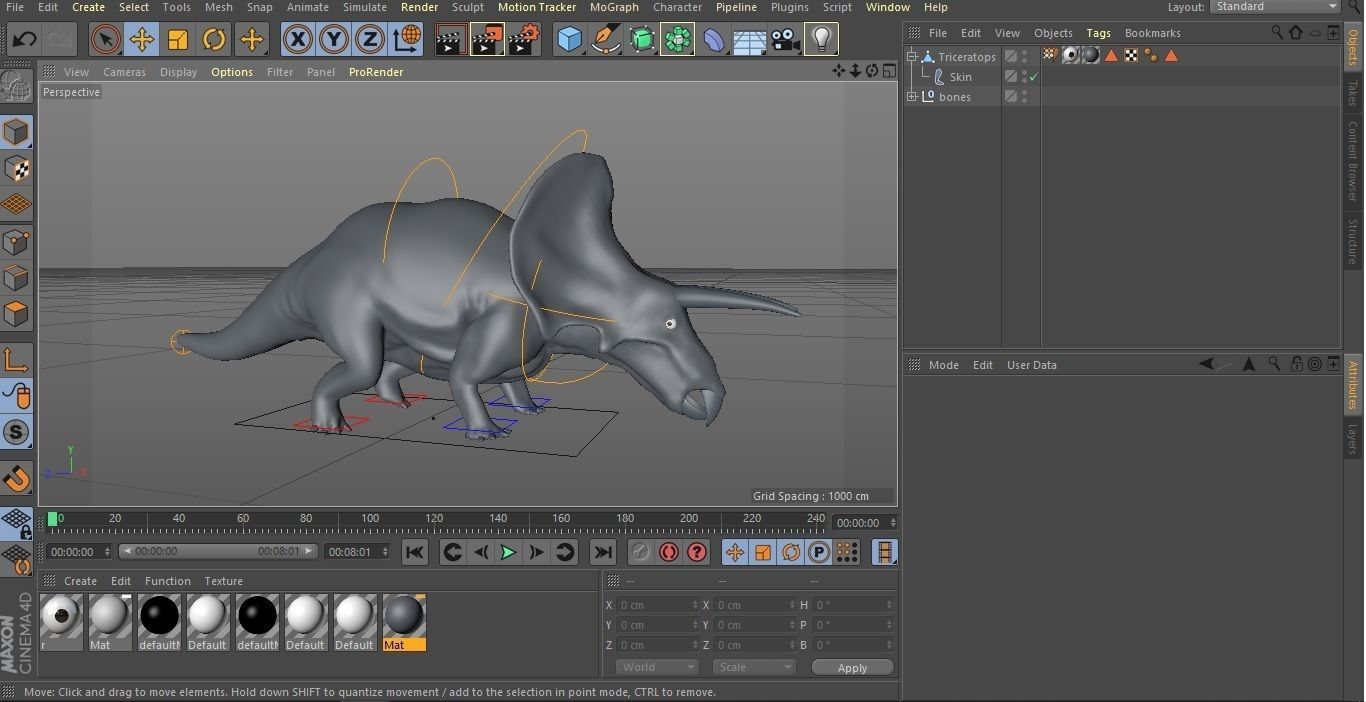Open Edit Render Settings icon
This screenshot has width=1366, height=702.
coord(524,40)
